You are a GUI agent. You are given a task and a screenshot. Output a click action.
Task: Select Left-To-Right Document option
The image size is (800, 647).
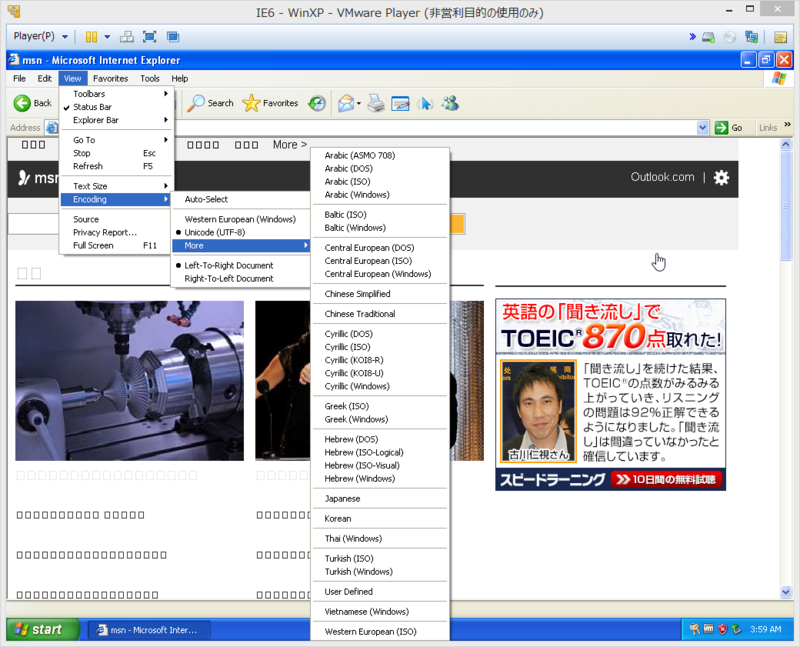click(x=240, y=265)
